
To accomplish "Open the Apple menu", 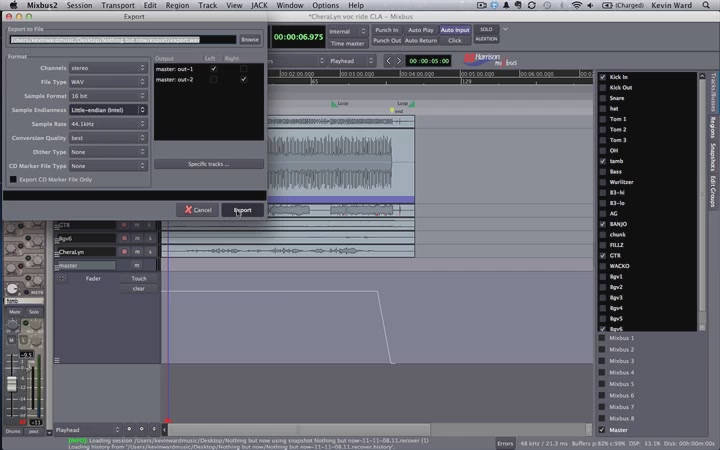I will tap(13, 5).
